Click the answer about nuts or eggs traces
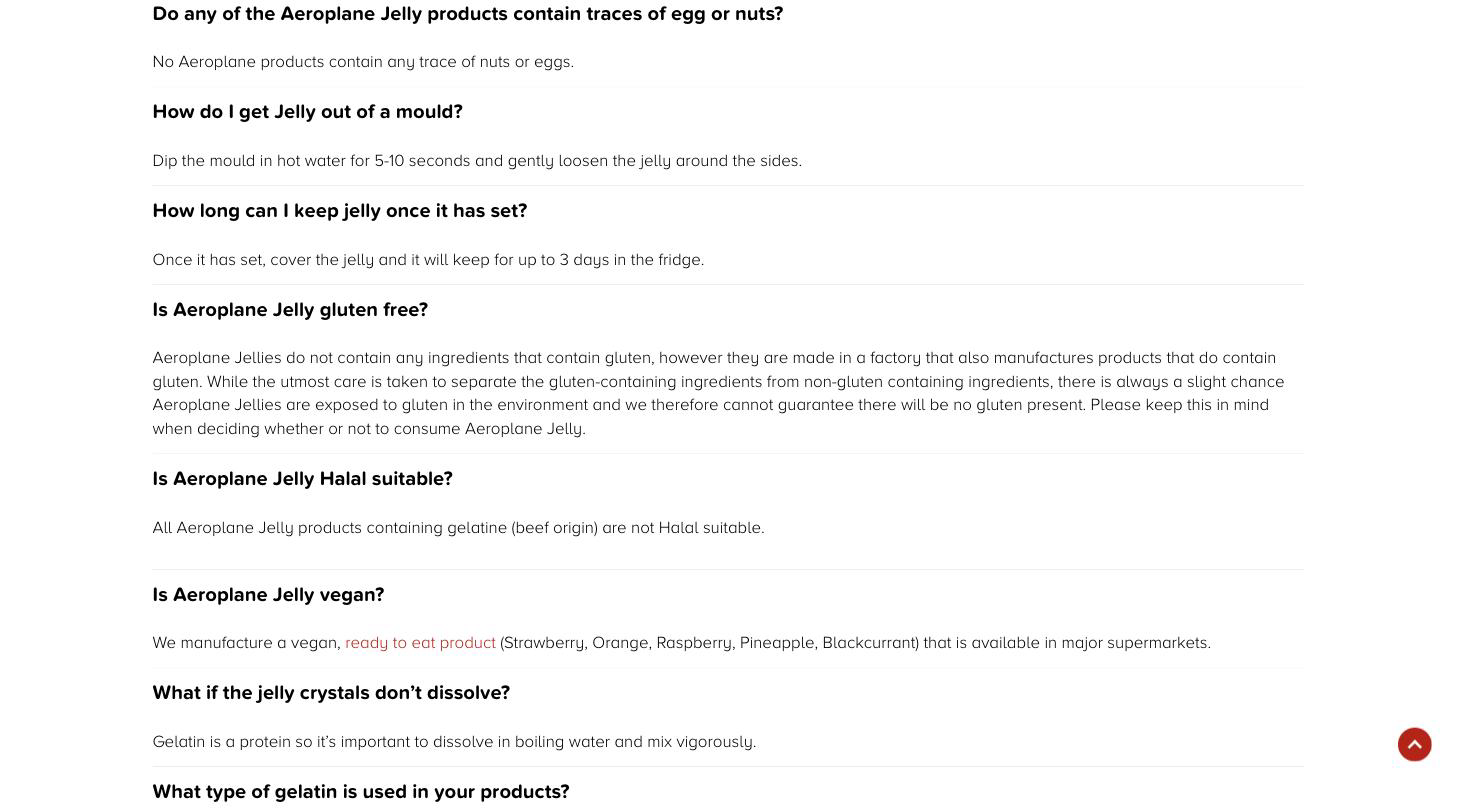The width and height of the screenshot is (1457, 812). coord(363,62)
